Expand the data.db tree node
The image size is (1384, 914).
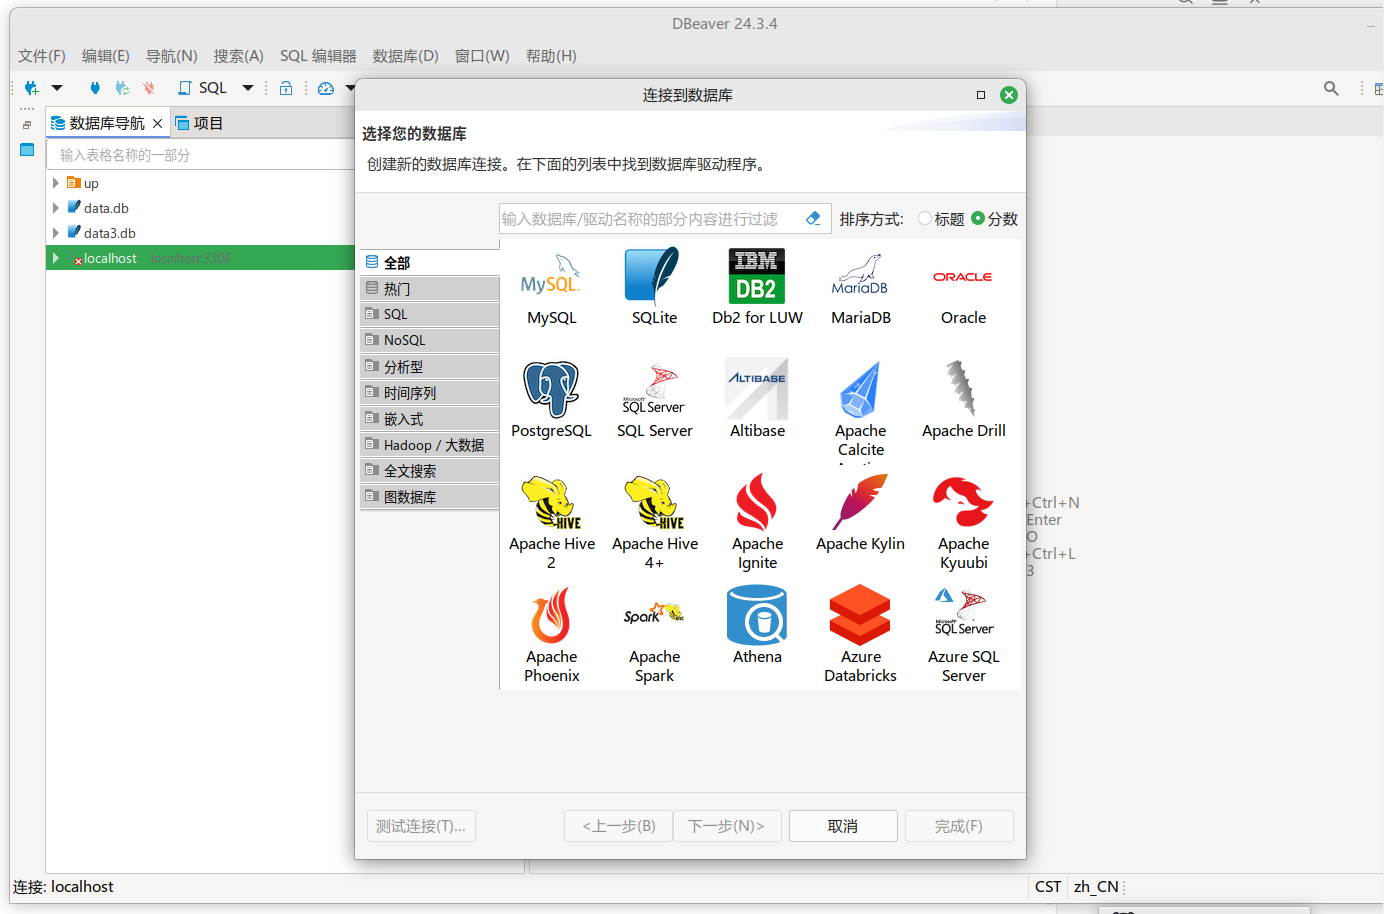[56, 208]
